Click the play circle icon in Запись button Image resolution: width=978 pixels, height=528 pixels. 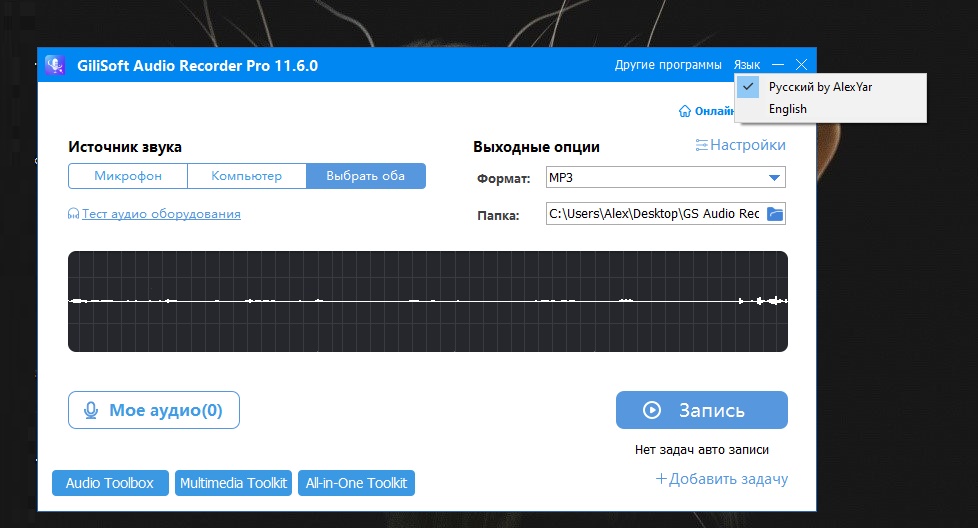(x=652, y=410)
